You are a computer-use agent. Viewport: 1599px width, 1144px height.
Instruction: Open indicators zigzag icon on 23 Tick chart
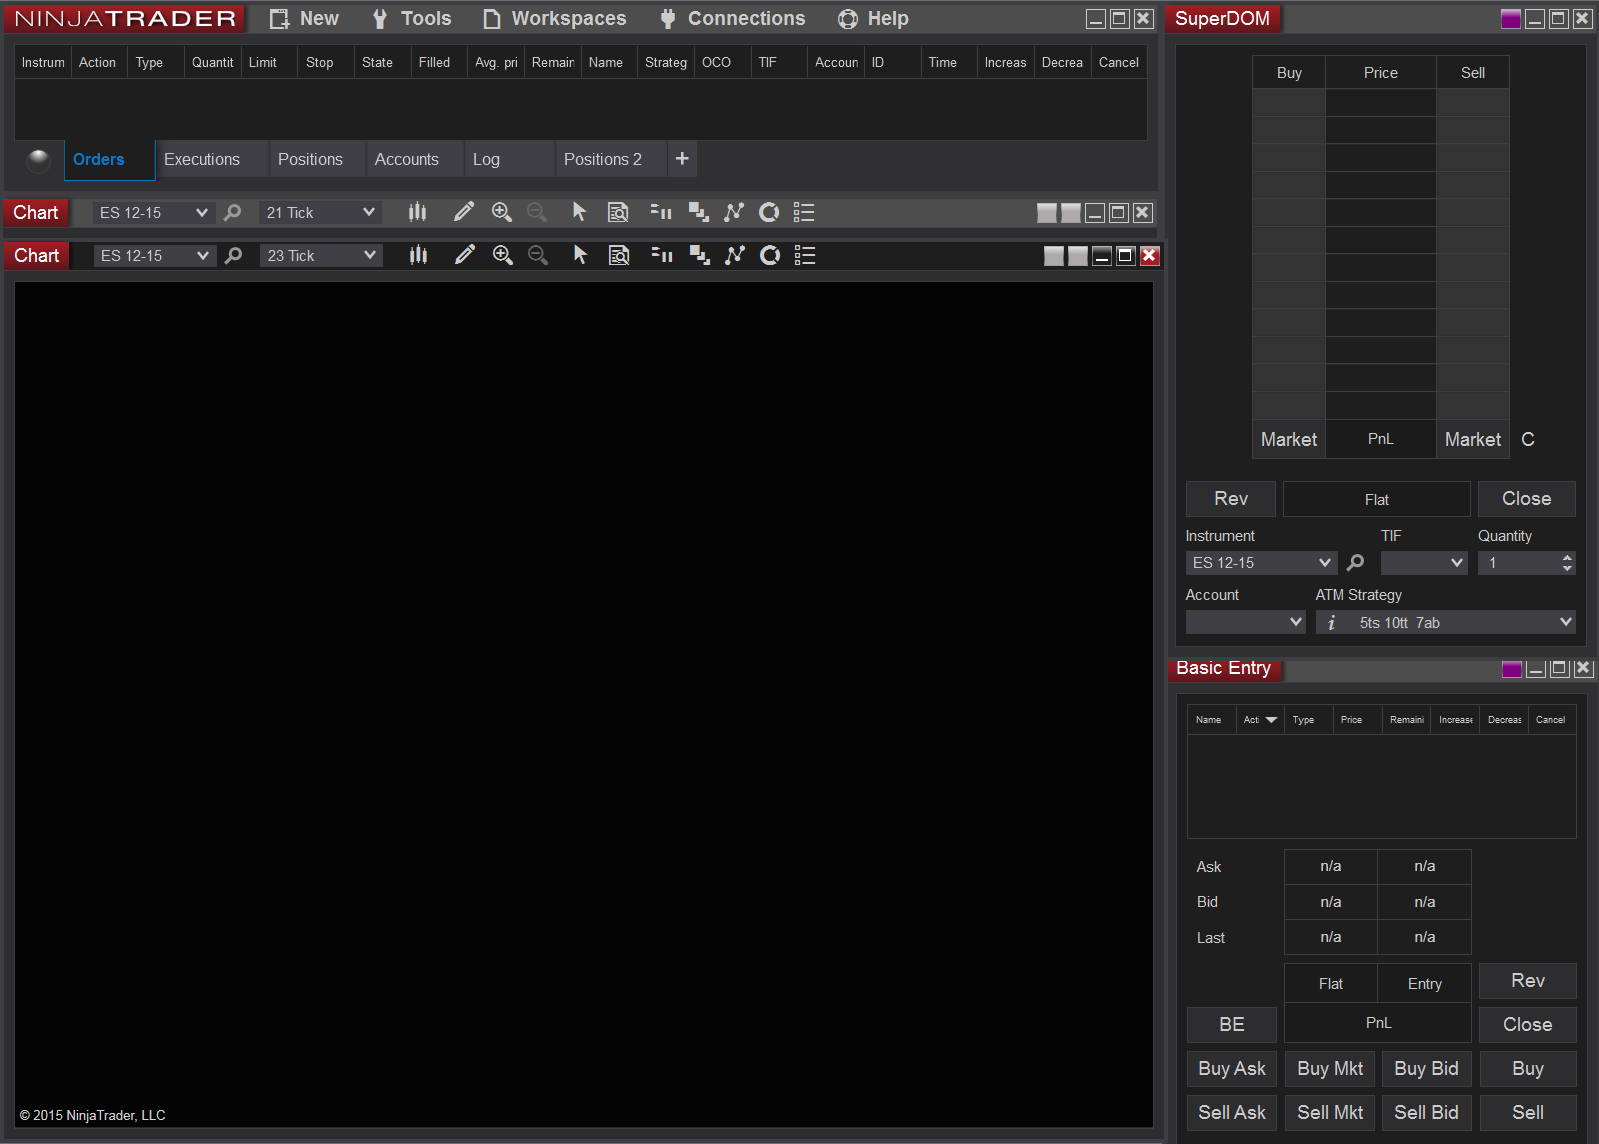click(x=735, y=255)
